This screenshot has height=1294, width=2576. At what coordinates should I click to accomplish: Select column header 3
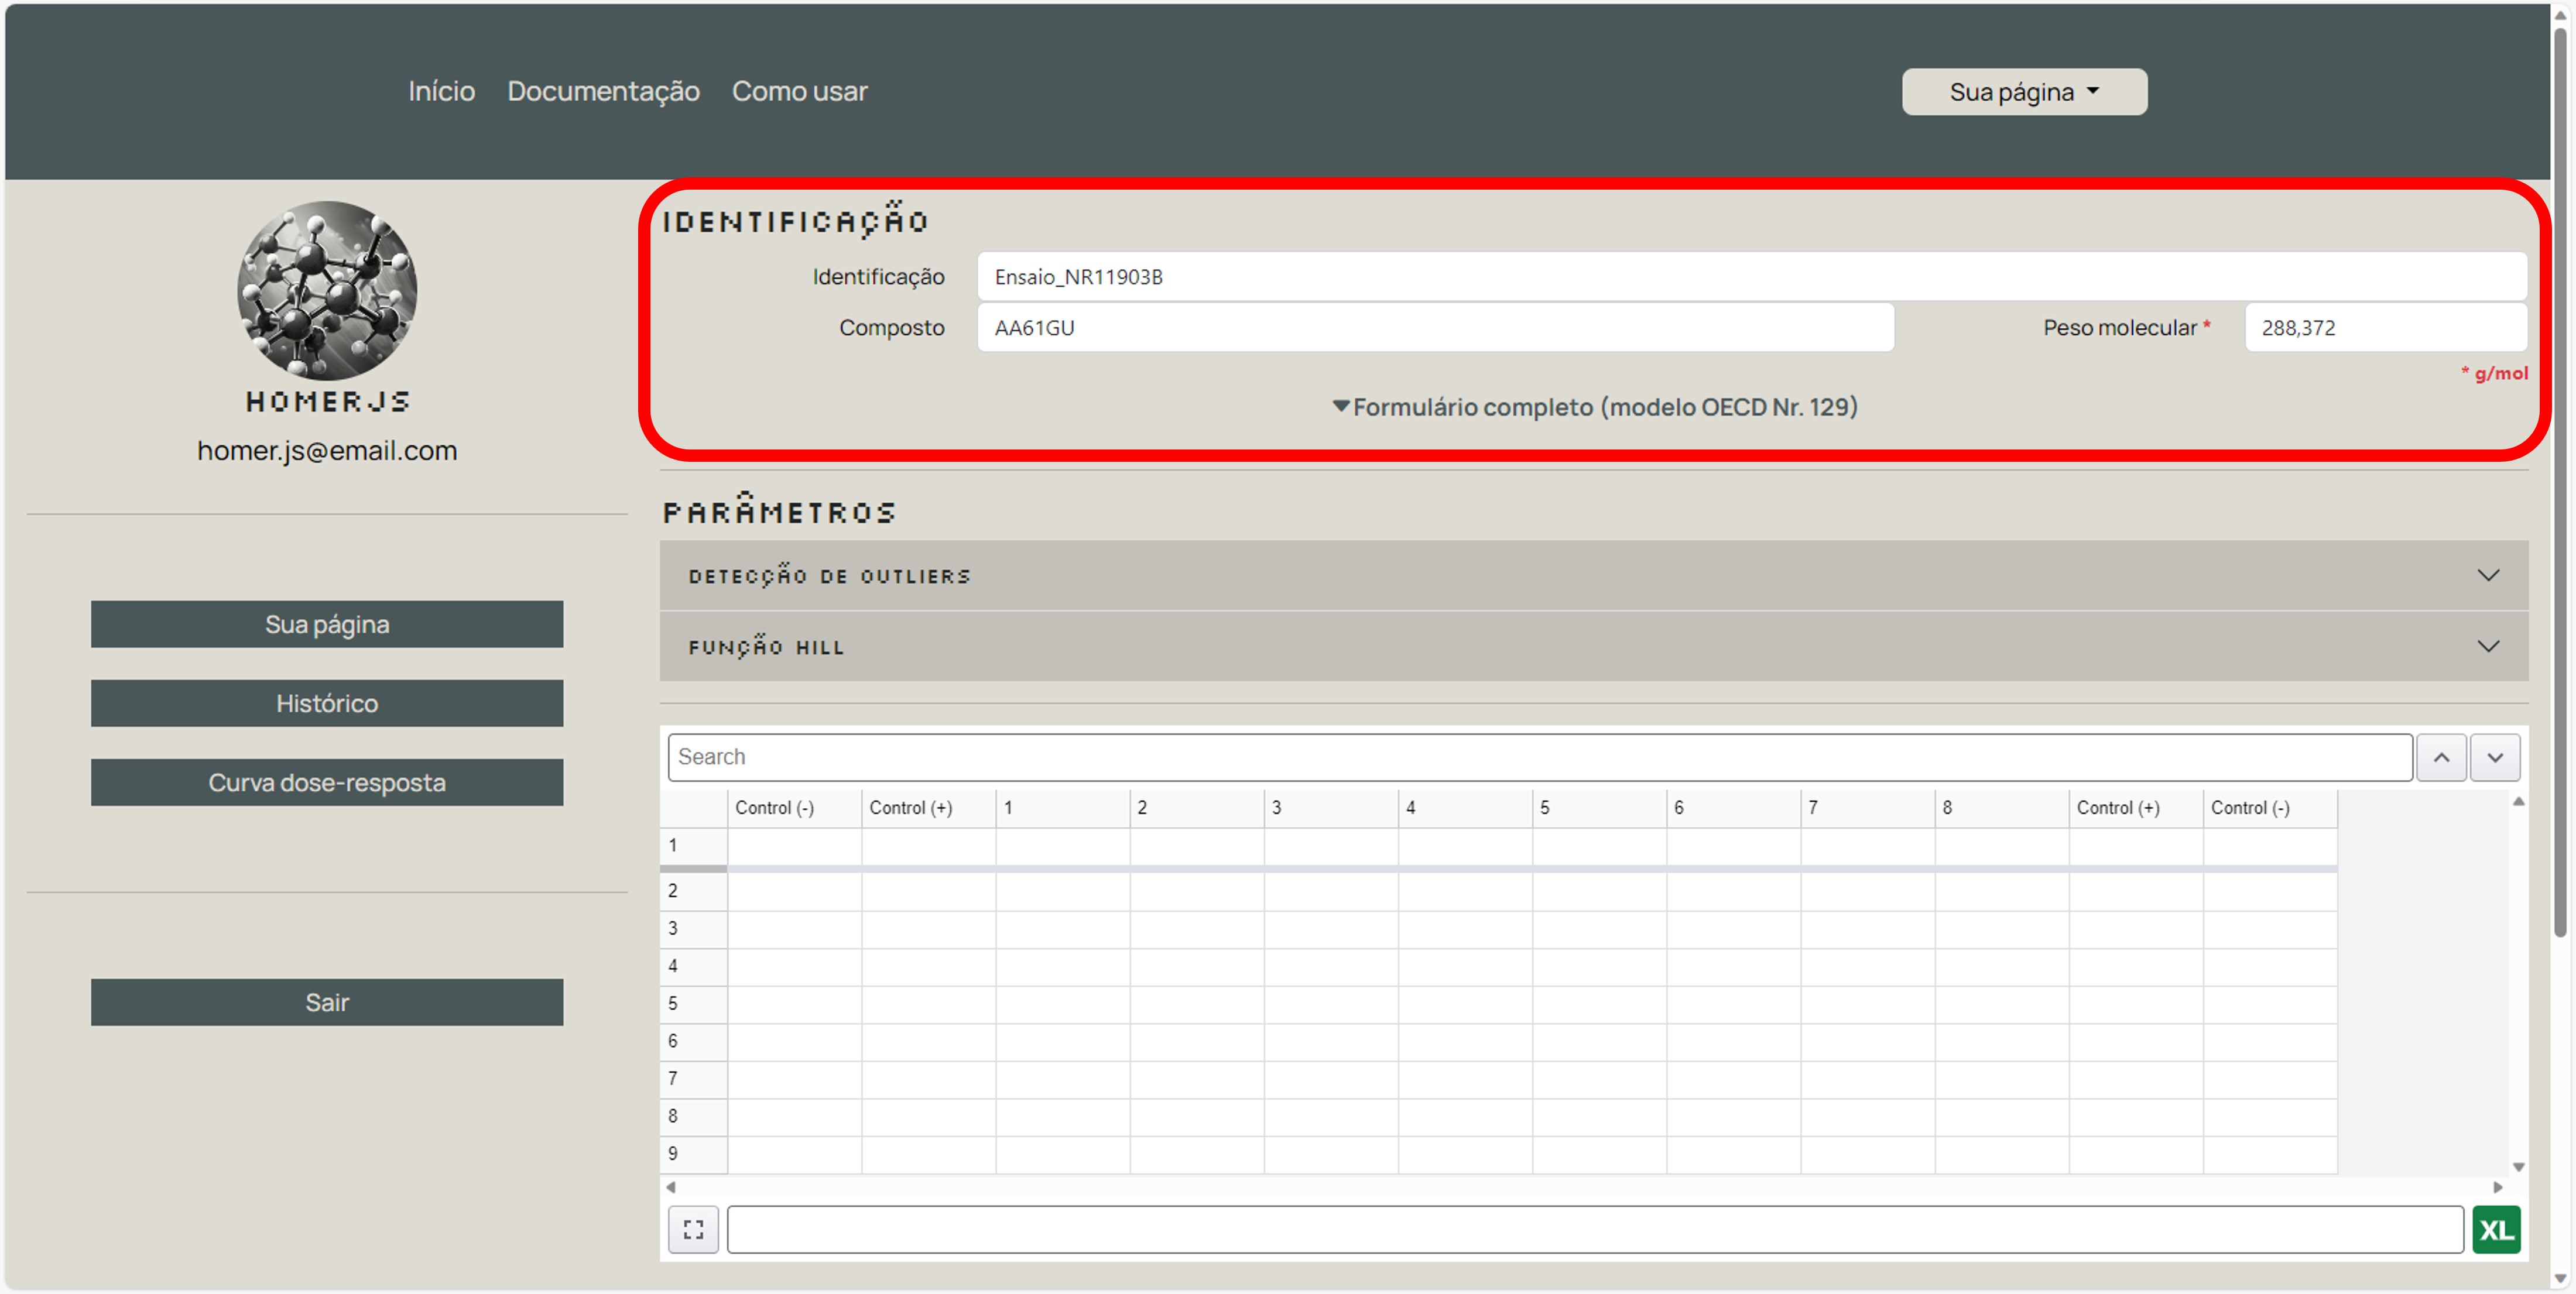[1331, 808]
